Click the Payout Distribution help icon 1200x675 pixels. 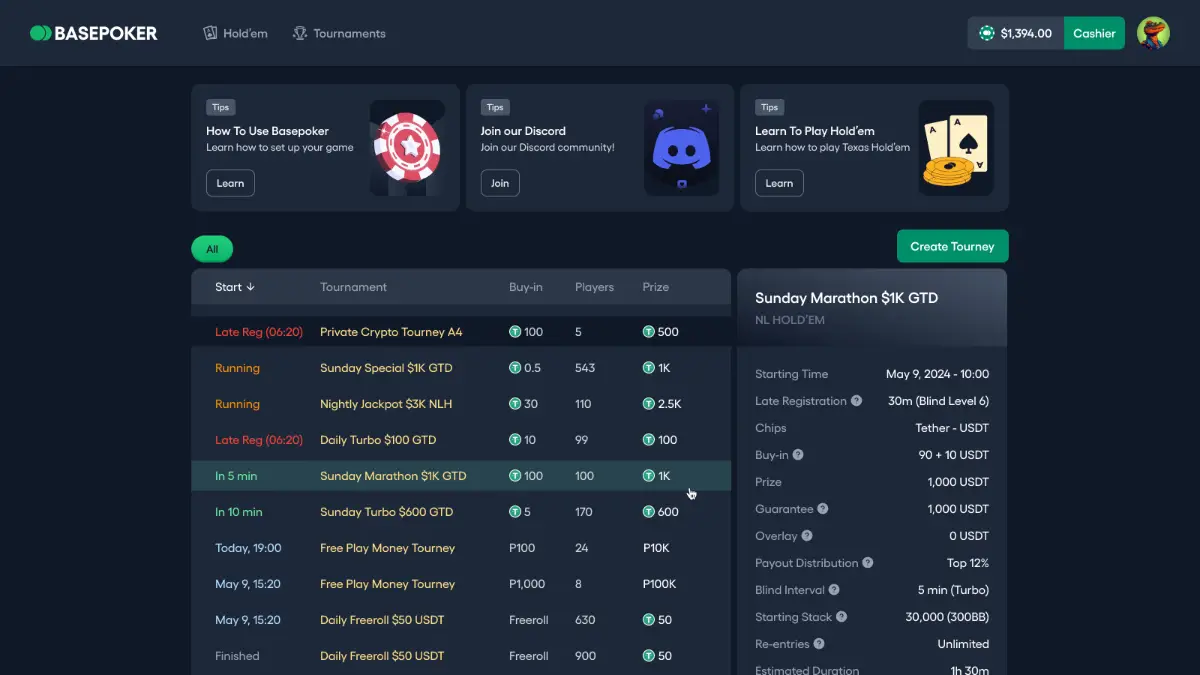tap(868, 563)
